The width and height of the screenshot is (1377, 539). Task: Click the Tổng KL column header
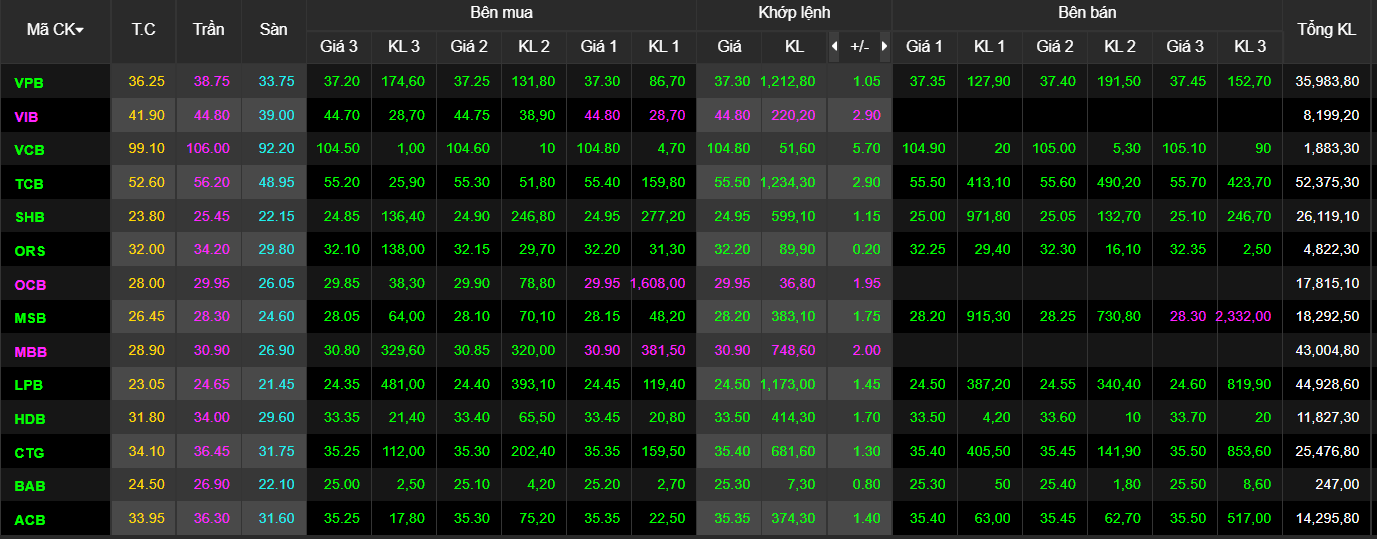1326,30
